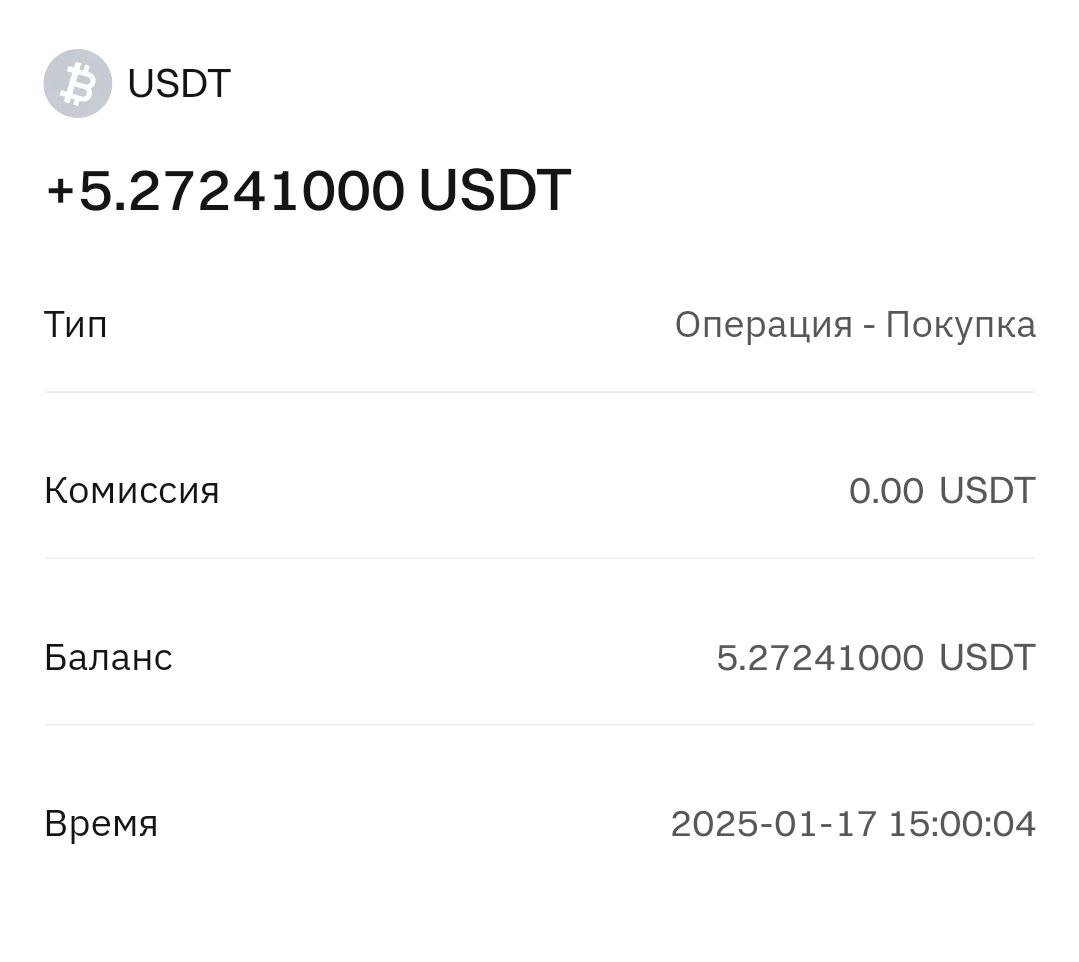Click the divider line below the Тип row
This screenshot has height=962, width=1079.
coord(540,392)
